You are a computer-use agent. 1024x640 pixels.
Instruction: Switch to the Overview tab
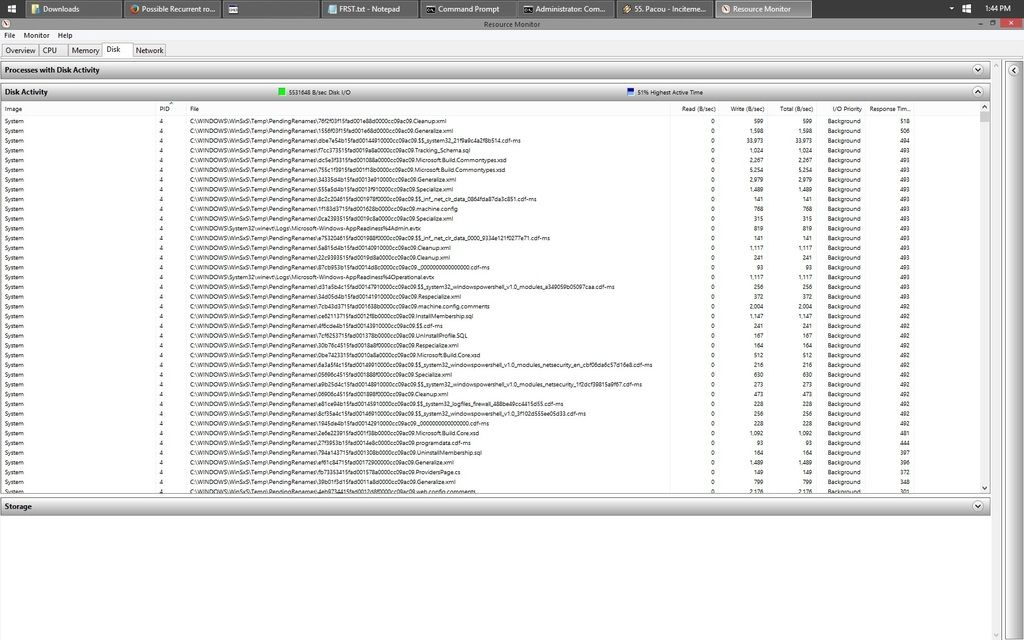(x=20, y=50)
